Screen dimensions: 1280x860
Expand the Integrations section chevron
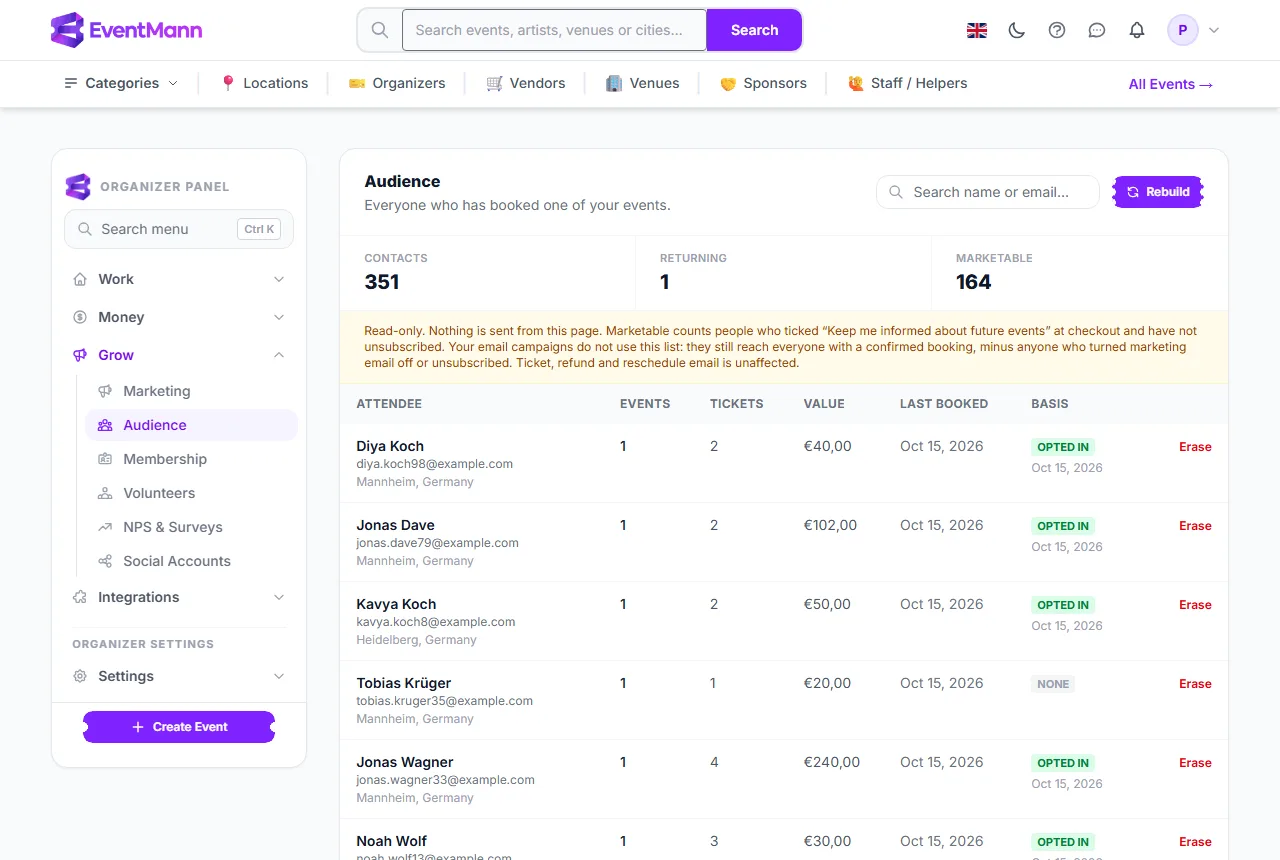click(x=279, y=597)
